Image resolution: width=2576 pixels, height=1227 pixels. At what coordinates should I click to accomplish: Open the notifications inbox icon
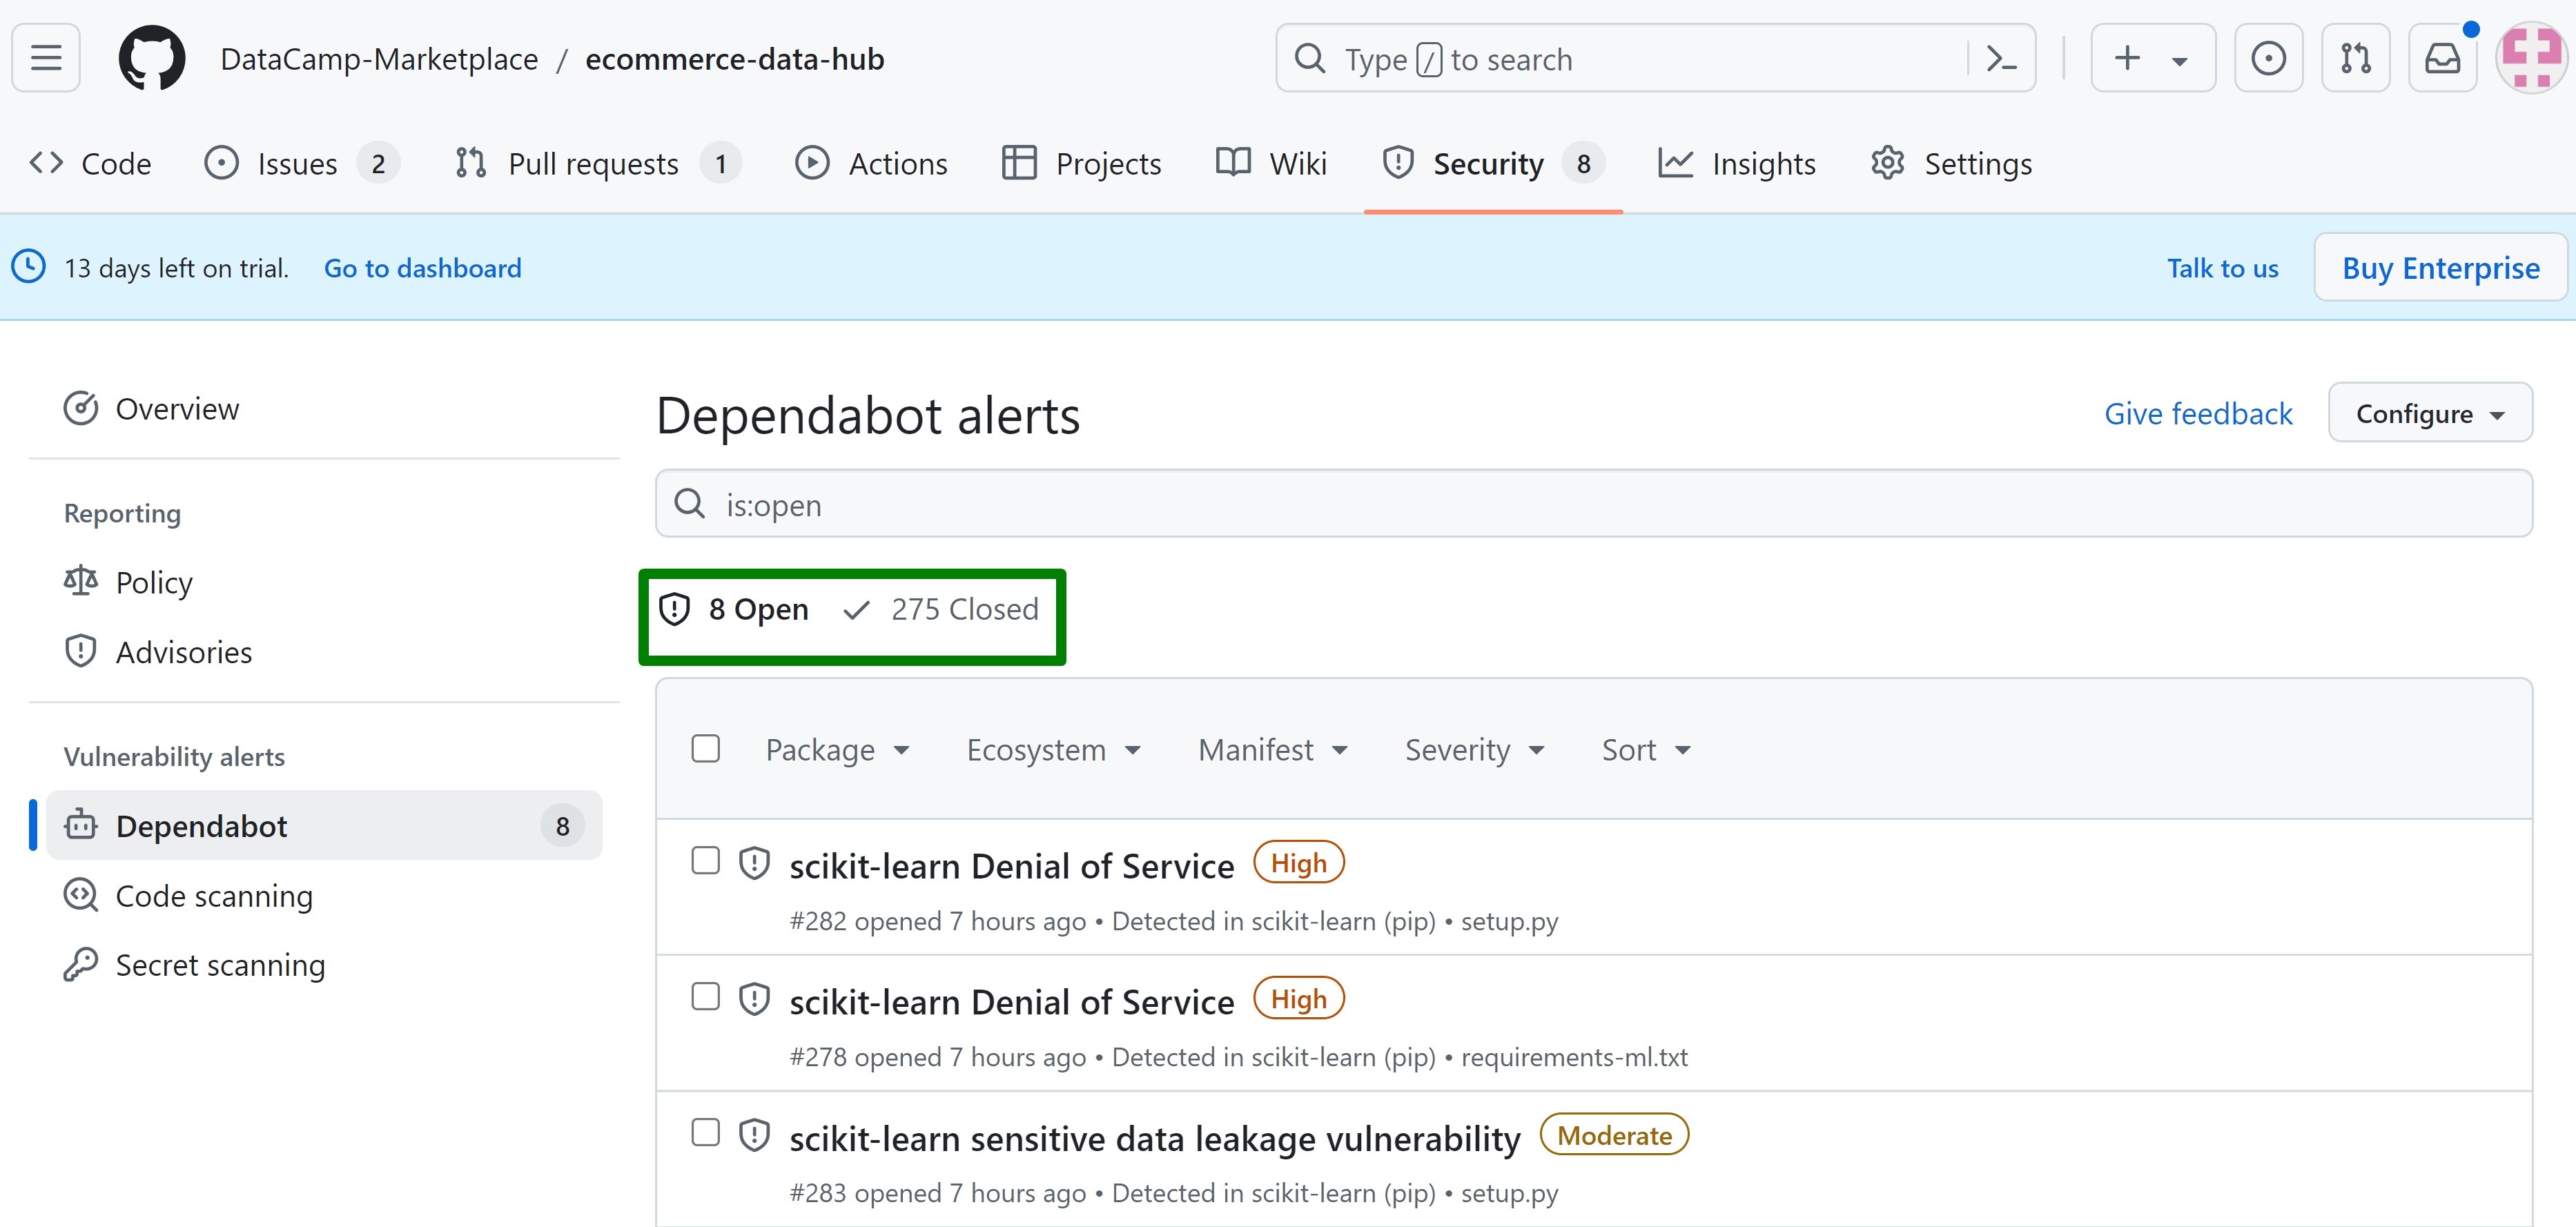click(x=2442, y=58)
